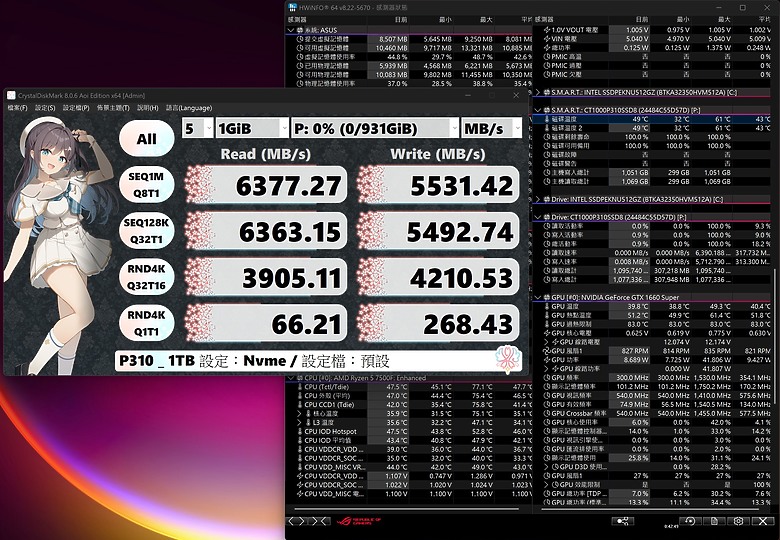Open the MB/s unit dropdown
The width and height of the screenshot is (780, 540).
(x=491, y=129)
